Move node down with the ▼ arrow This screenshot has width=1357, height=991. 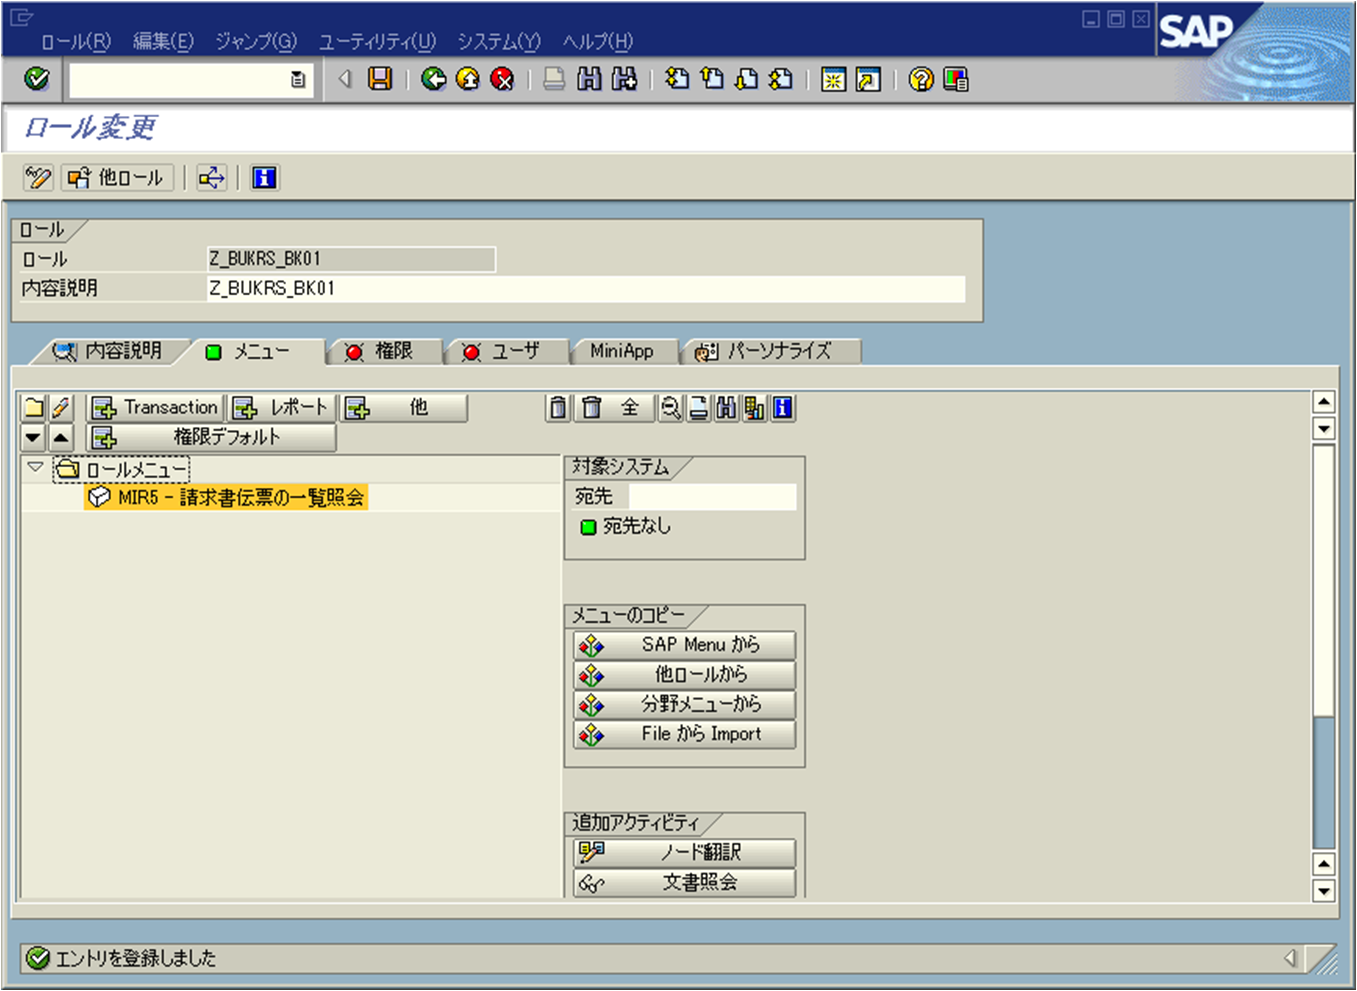pyautogui.click(x=32, y=437)
